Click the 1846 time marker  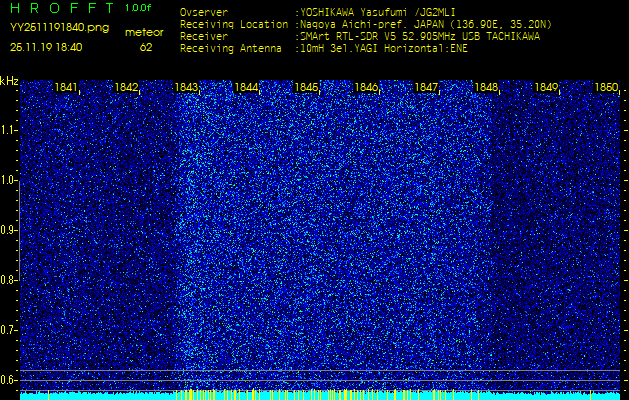pos(366,87)
